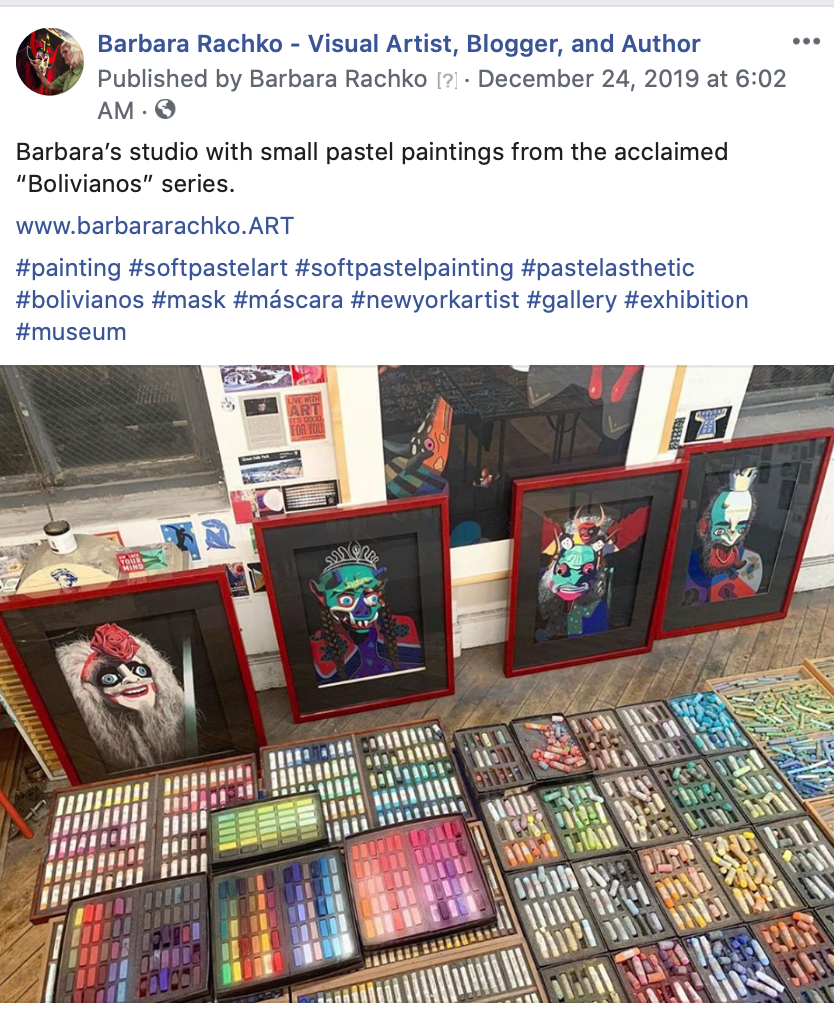Image resolution: width=834 pixels, height=1010 pixels.
Task: Click the #museum hashtag
Action: [x=71, y=332]
